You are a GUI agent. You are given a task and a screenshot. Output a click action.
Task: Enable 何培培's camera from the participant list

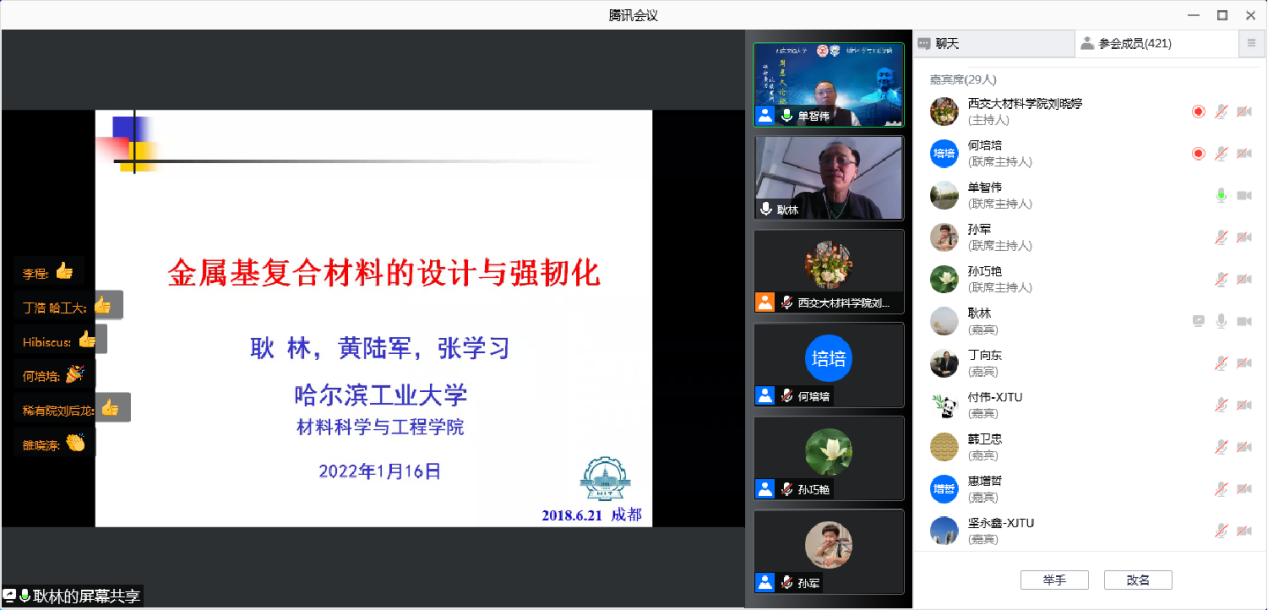[x=1243, y=153]
